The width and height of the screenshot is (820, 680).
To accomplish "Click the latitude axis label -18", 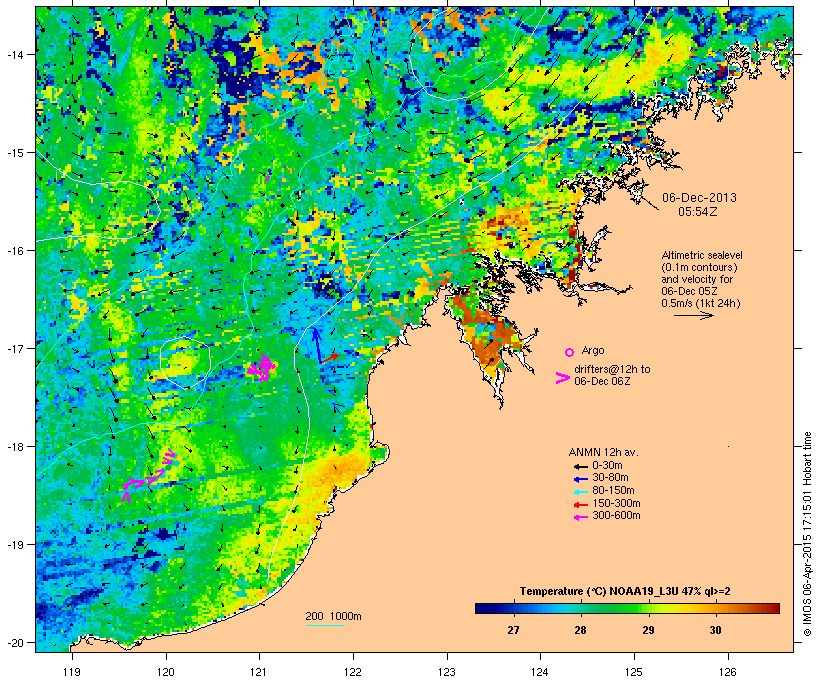I will [14, 447].
